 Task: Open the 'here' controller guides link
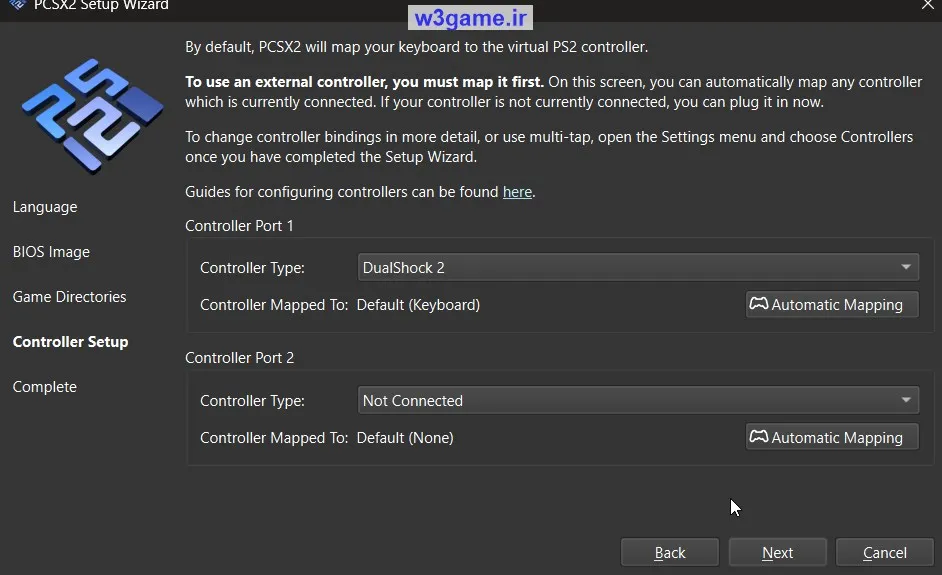[517, 192]
